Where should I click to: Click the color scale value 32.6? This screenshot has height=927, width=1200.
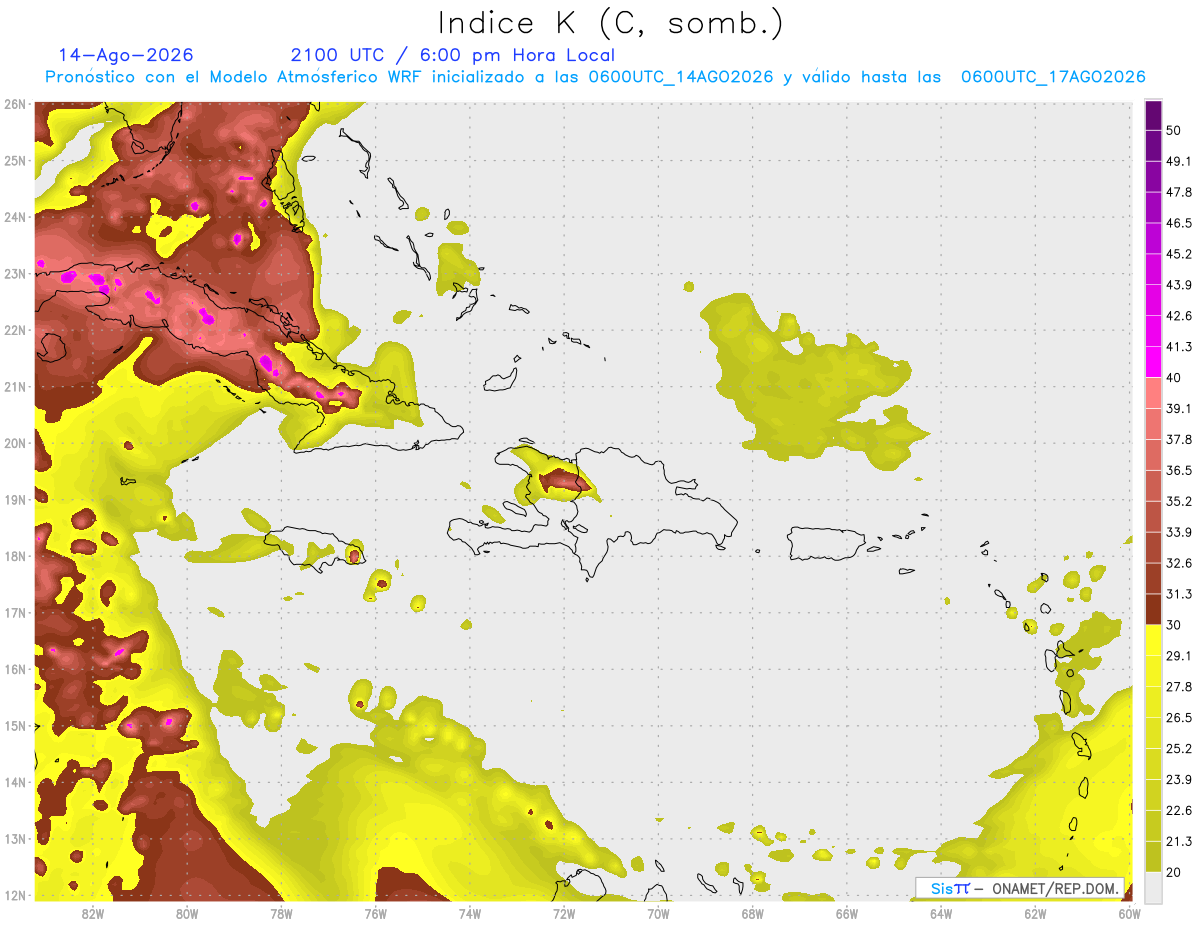tap(1179, 564)
